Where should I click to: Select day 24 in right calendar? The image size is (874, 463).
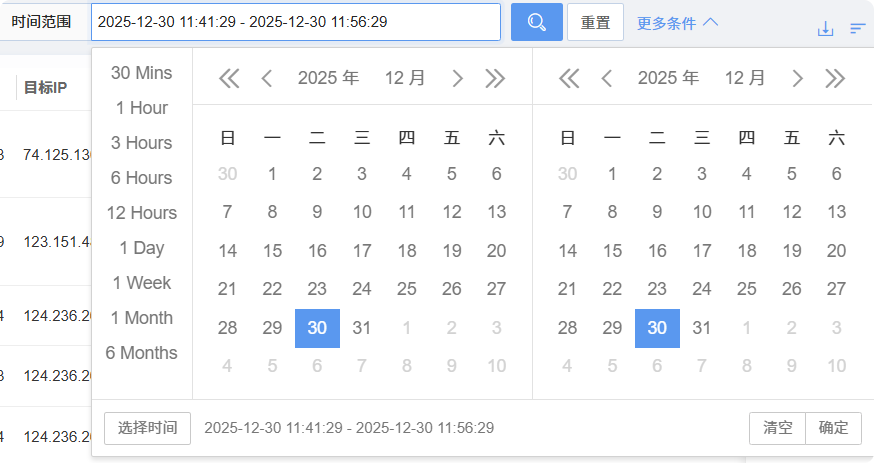tap(702, 290)
